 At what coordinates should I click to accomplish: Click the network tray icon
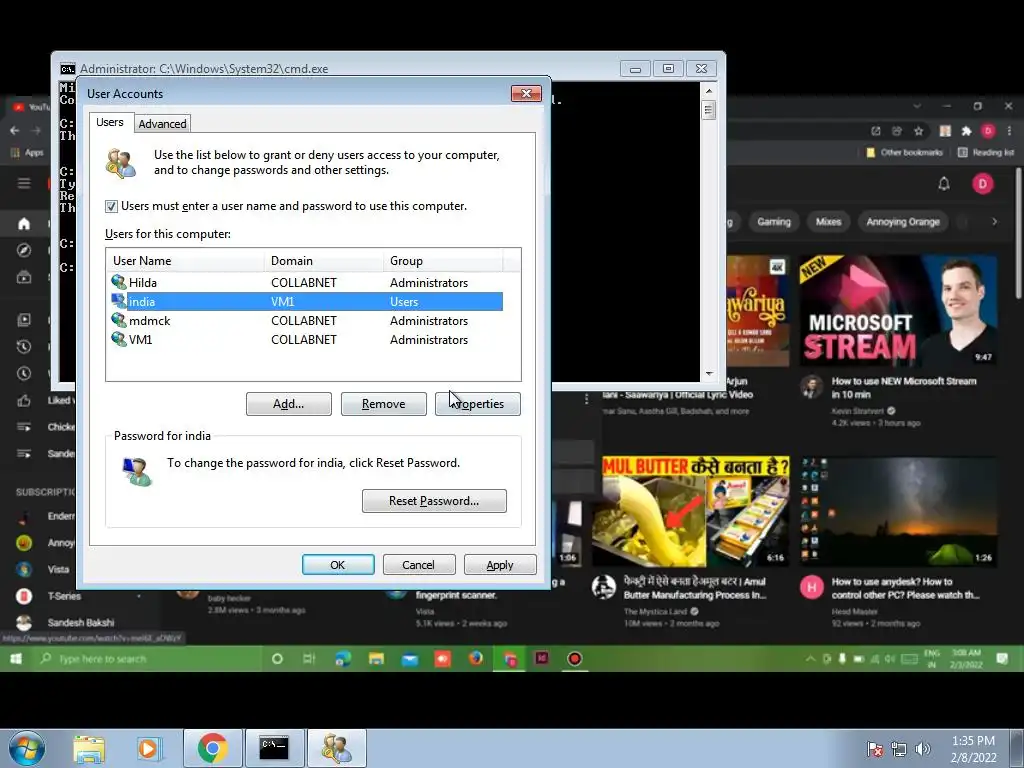899,749
